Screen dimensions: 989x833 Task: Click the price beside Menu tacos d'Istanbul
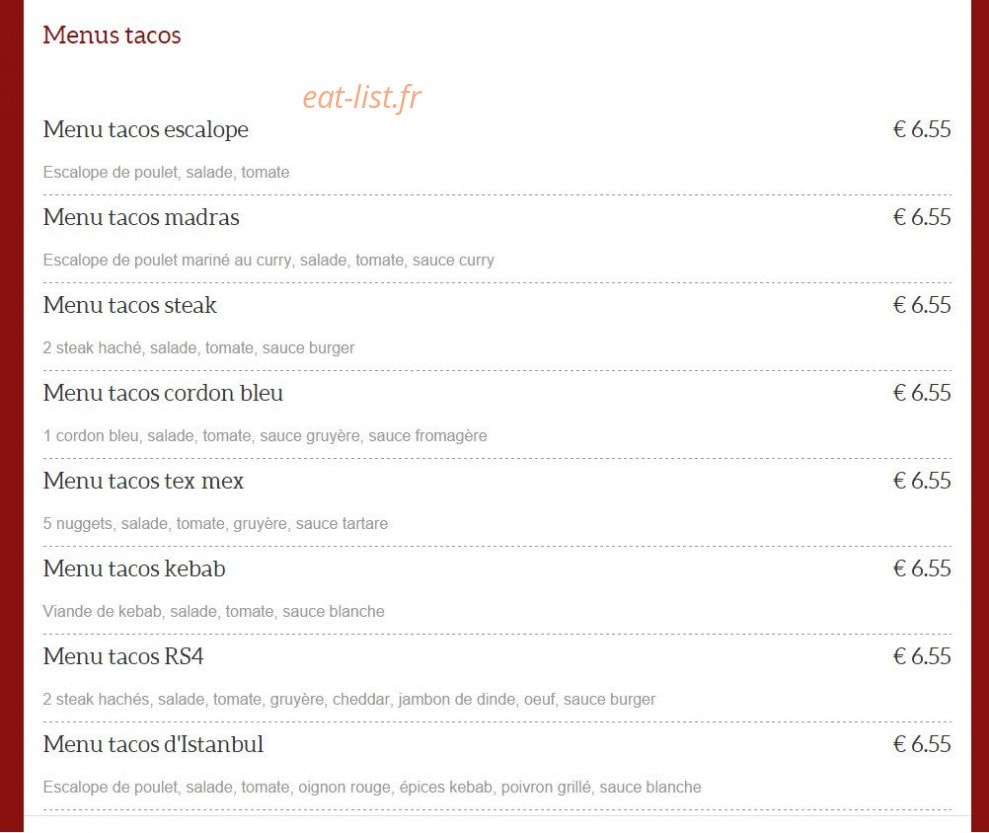tap(922, 744)
